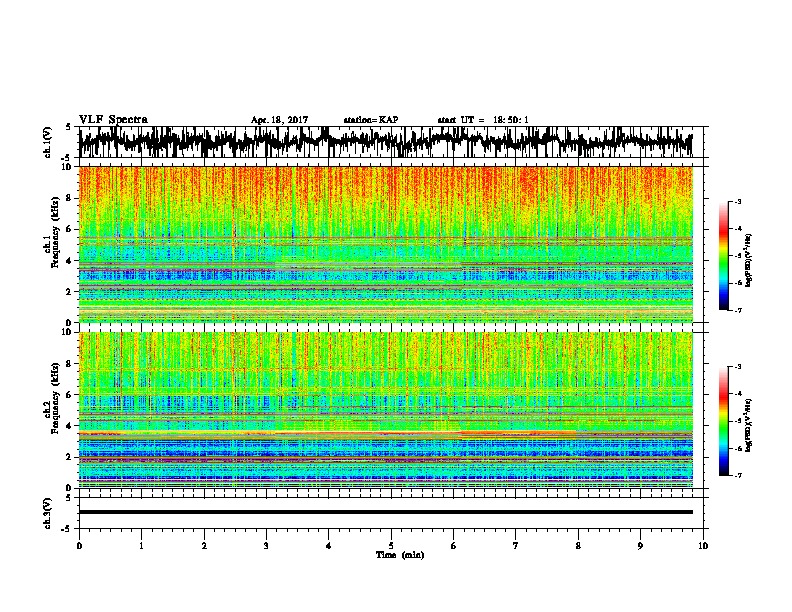Screen dimensions: 792x612
Task: Click the "station=KAP" header text
Action: pos(371,120)
